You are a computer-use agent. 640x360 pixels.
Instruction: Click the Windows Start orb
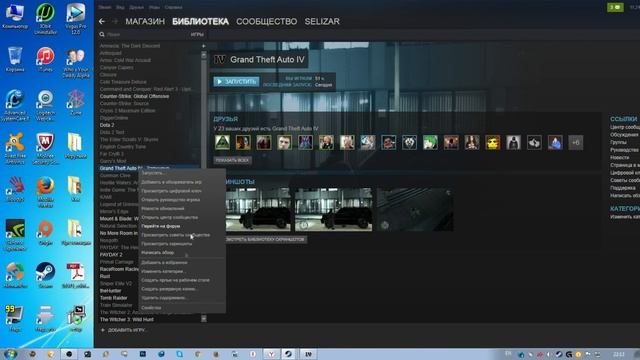coord(10,353)
